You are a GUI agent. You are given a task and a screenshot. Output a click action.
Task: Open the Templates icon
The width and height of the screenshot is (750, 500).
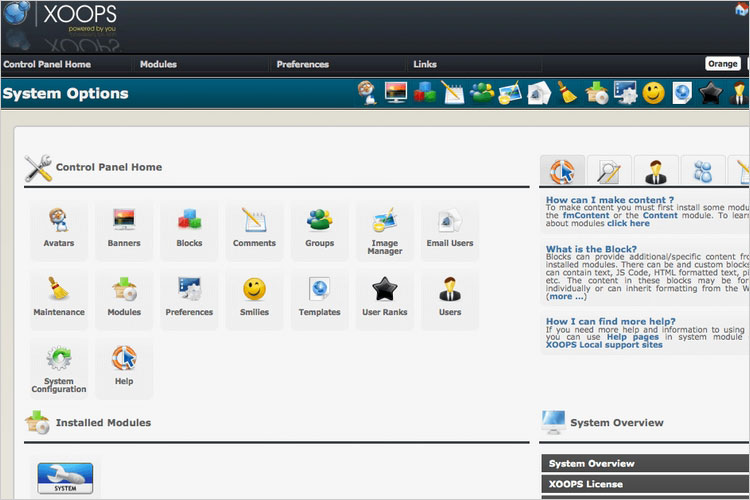point(319,296)
